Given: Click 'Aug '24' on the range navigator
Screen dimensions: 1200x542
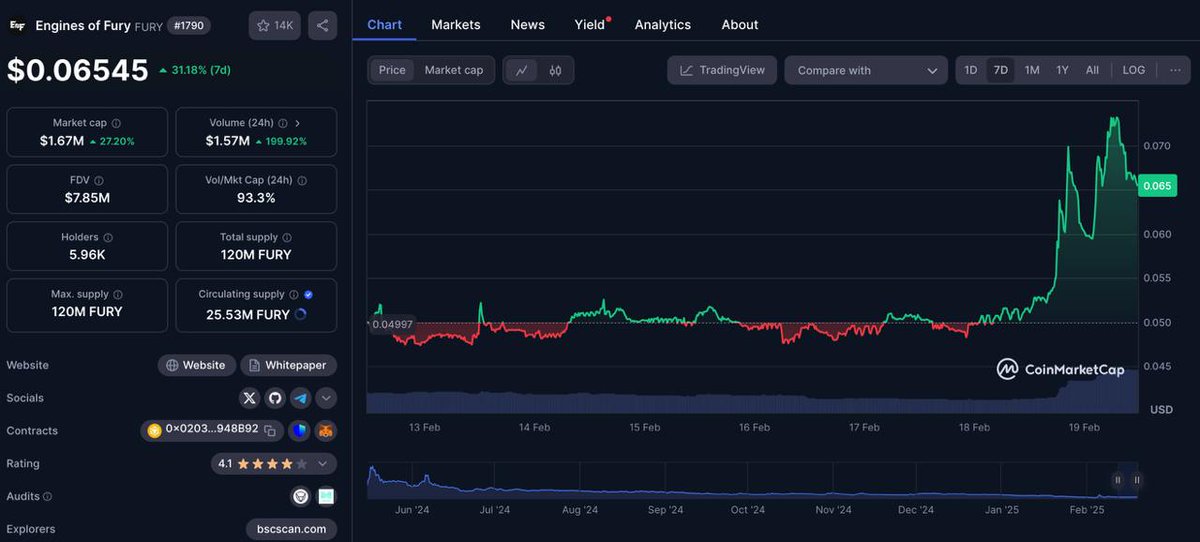Looking at the screenshot, I should click(580, 510).
